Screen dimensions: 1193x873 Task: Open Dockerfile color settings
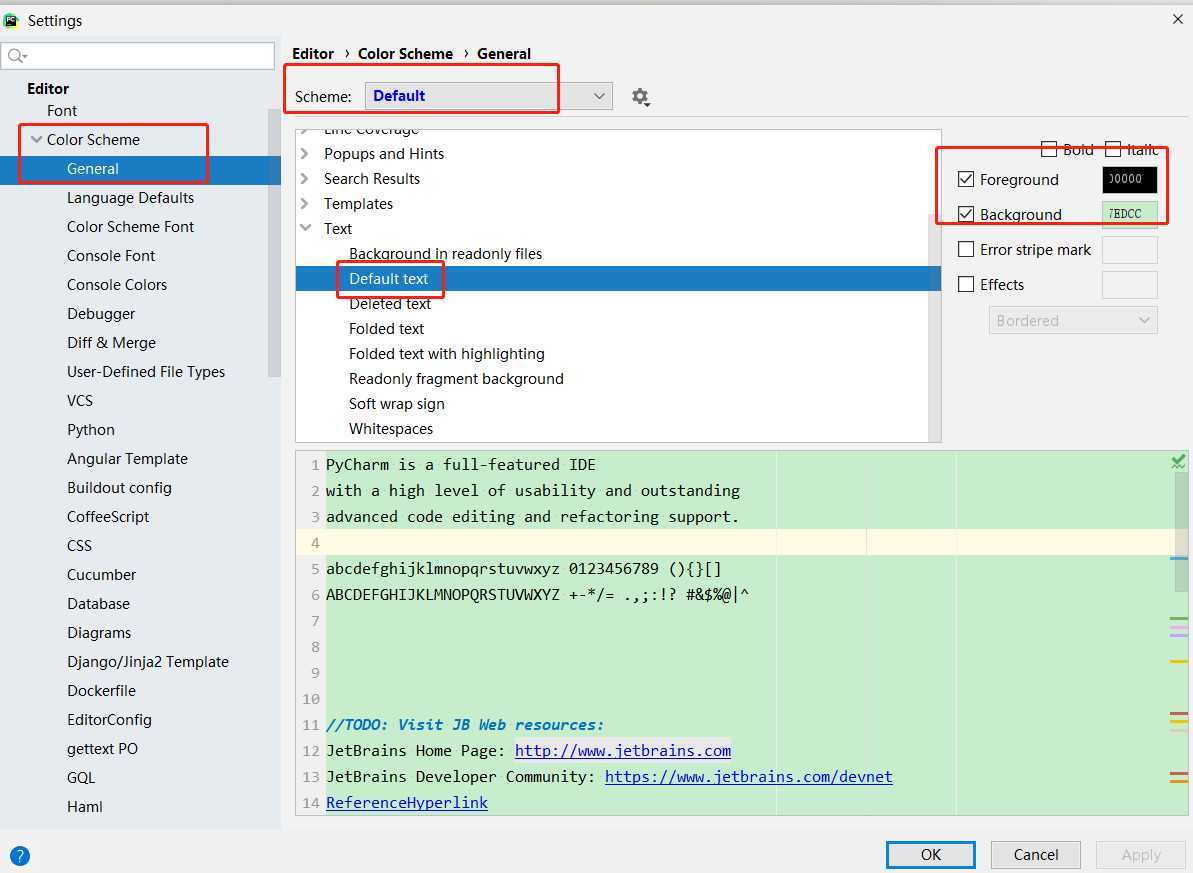tap(101, 690)
